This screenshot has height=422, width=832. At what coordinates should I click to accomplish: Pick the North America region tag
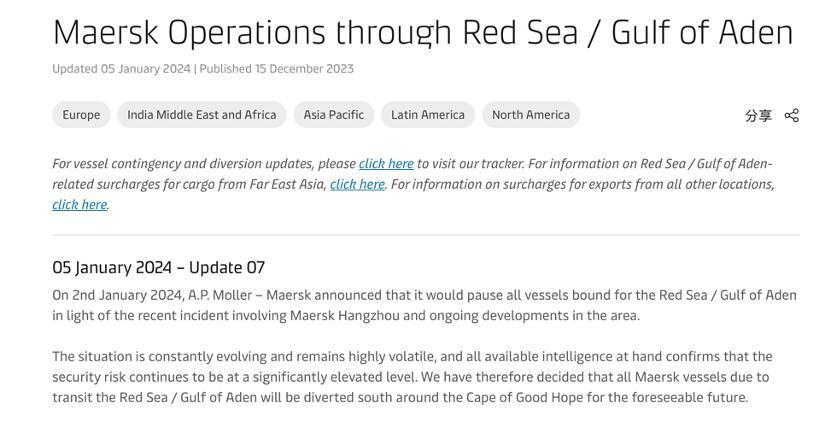click(530, 115)
